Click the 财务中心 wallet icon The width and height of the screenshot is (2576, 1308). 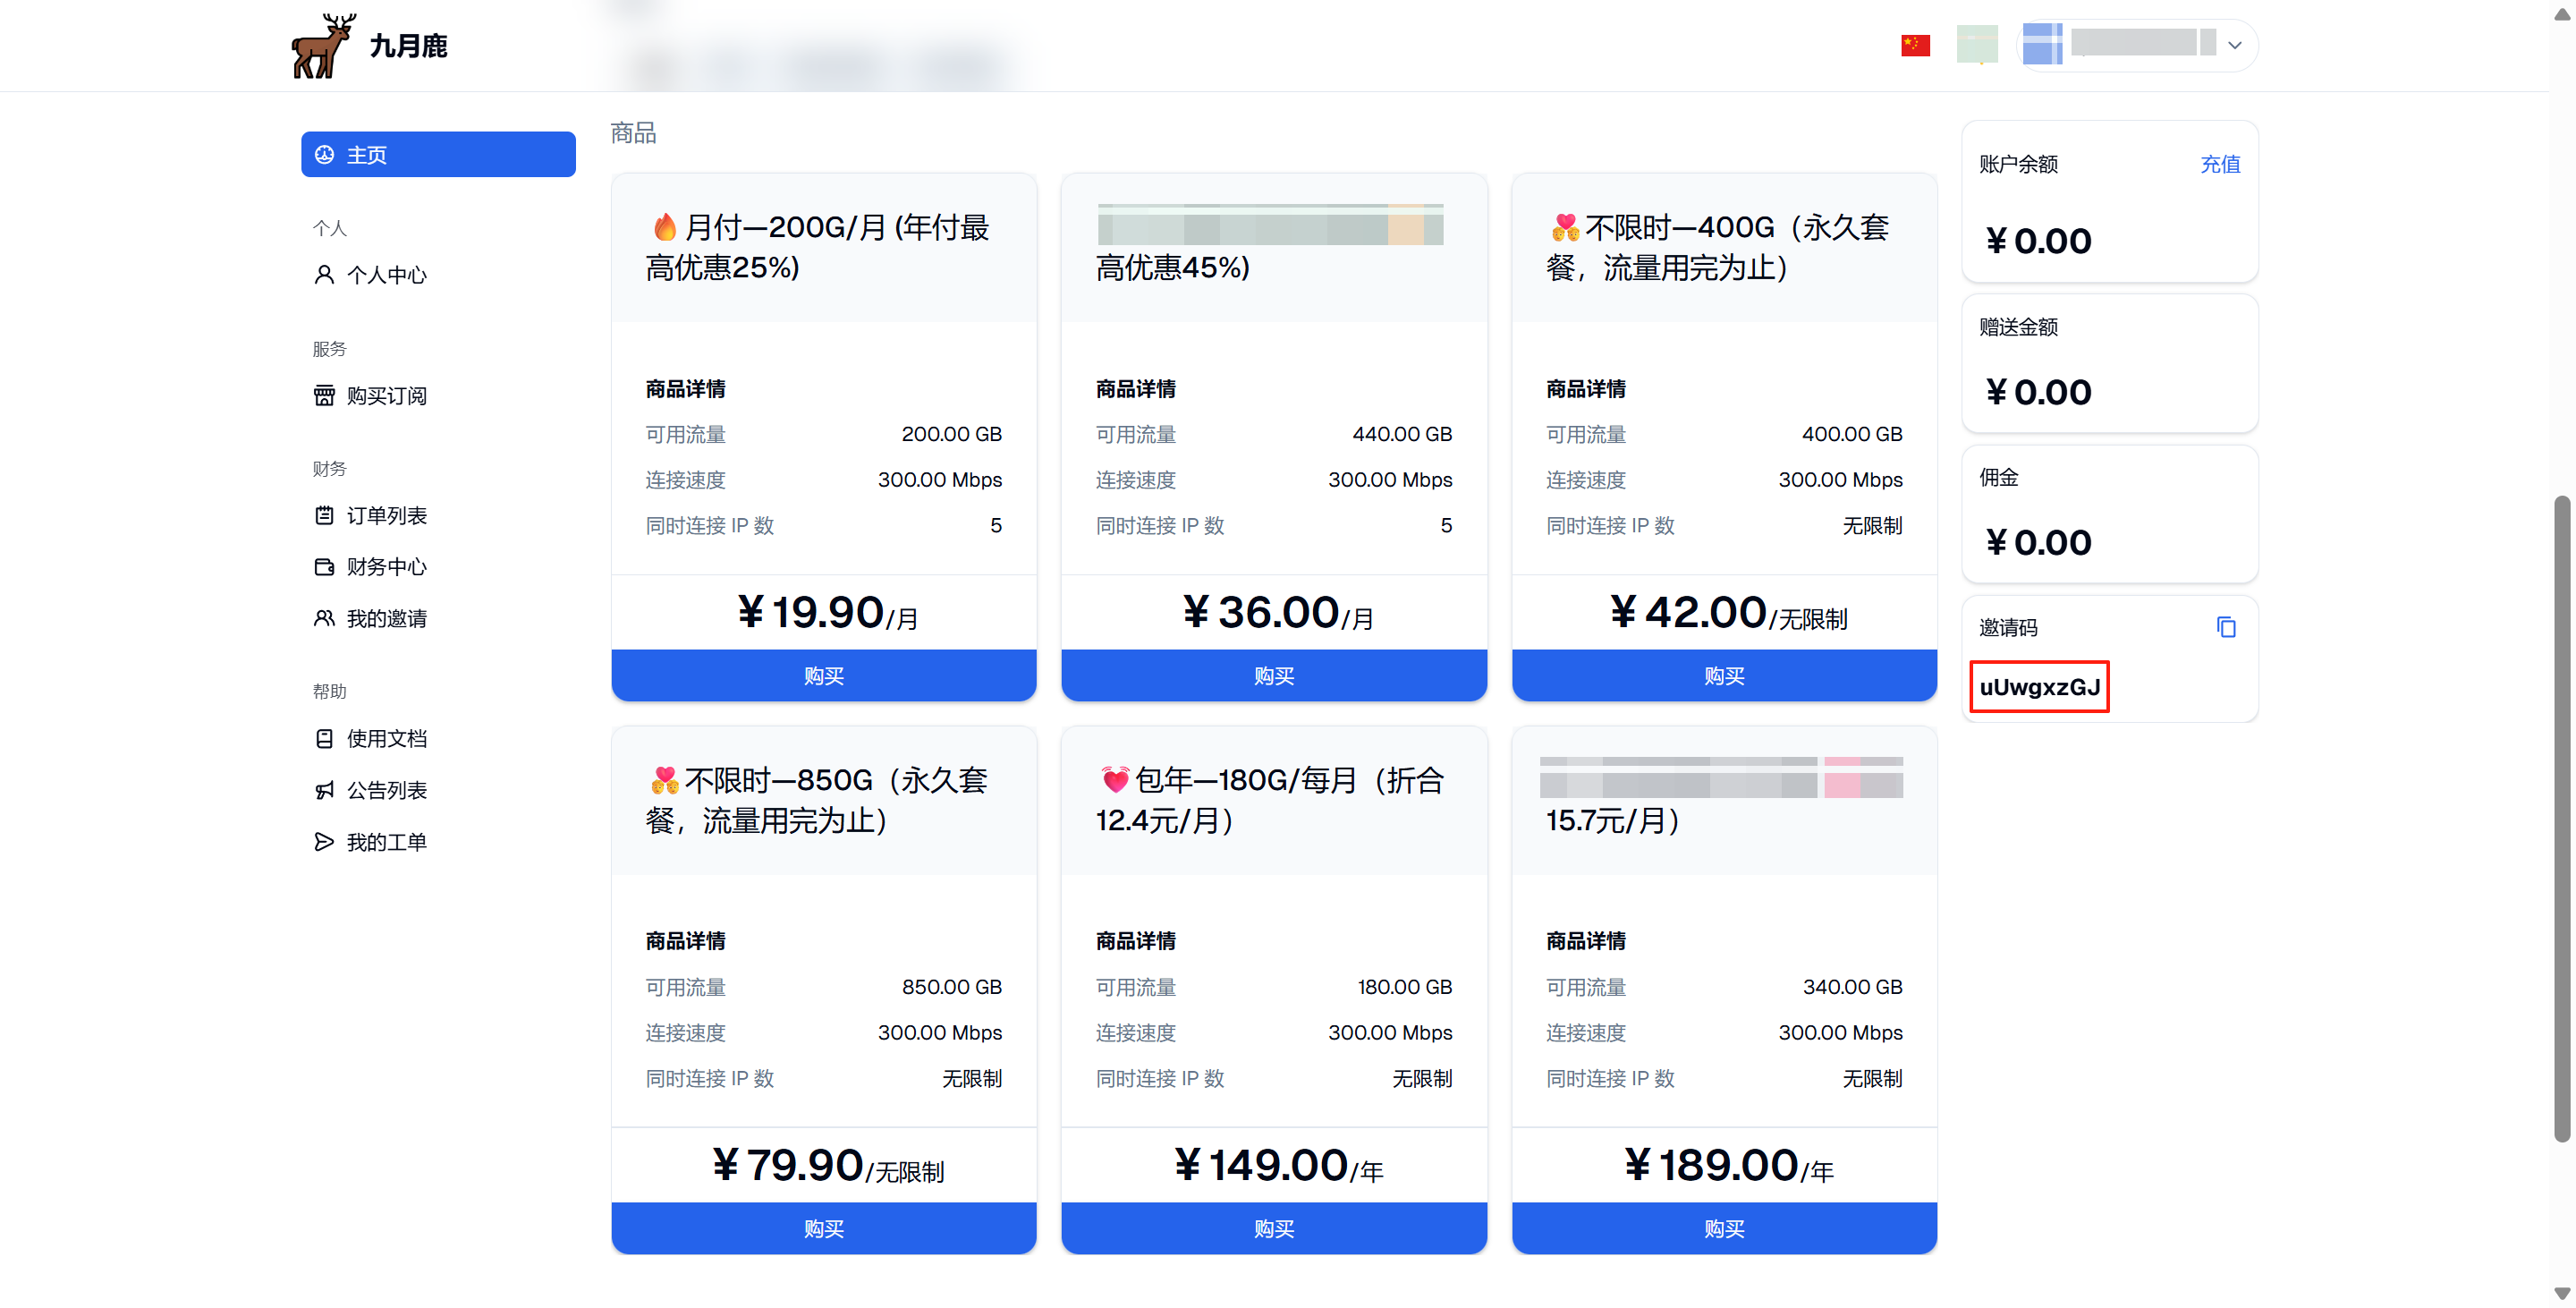pos(324,567)
